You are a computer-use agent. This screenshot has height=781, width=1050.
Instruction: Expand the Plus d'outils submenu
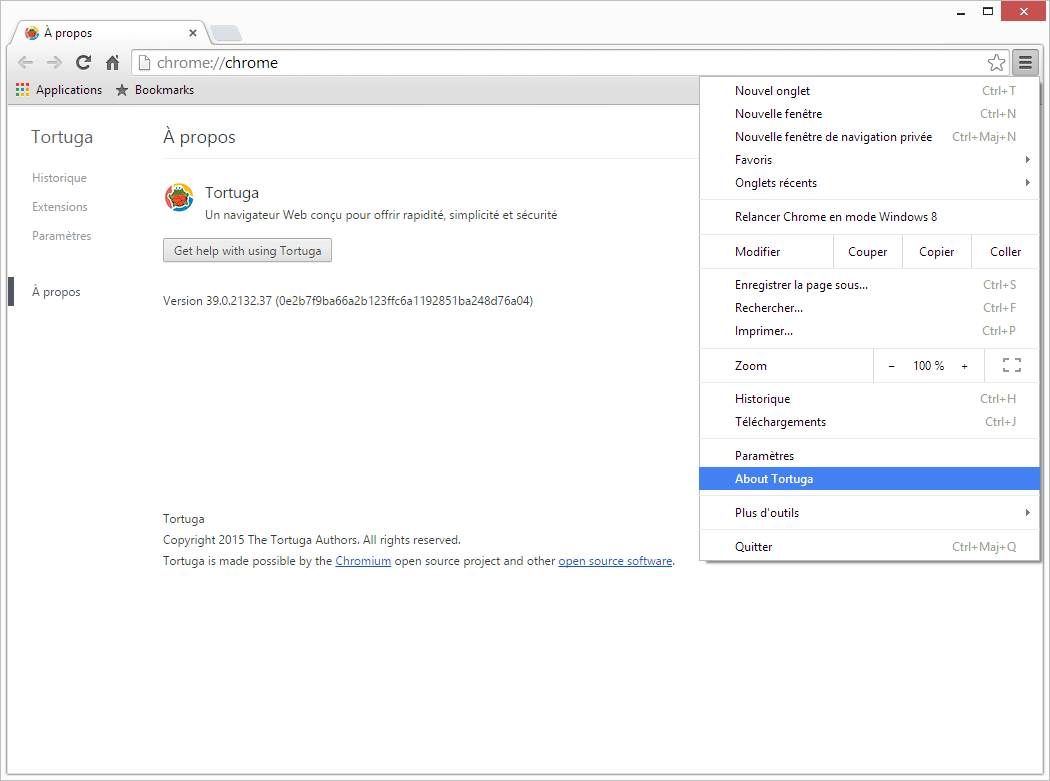[x=869, y=513]
